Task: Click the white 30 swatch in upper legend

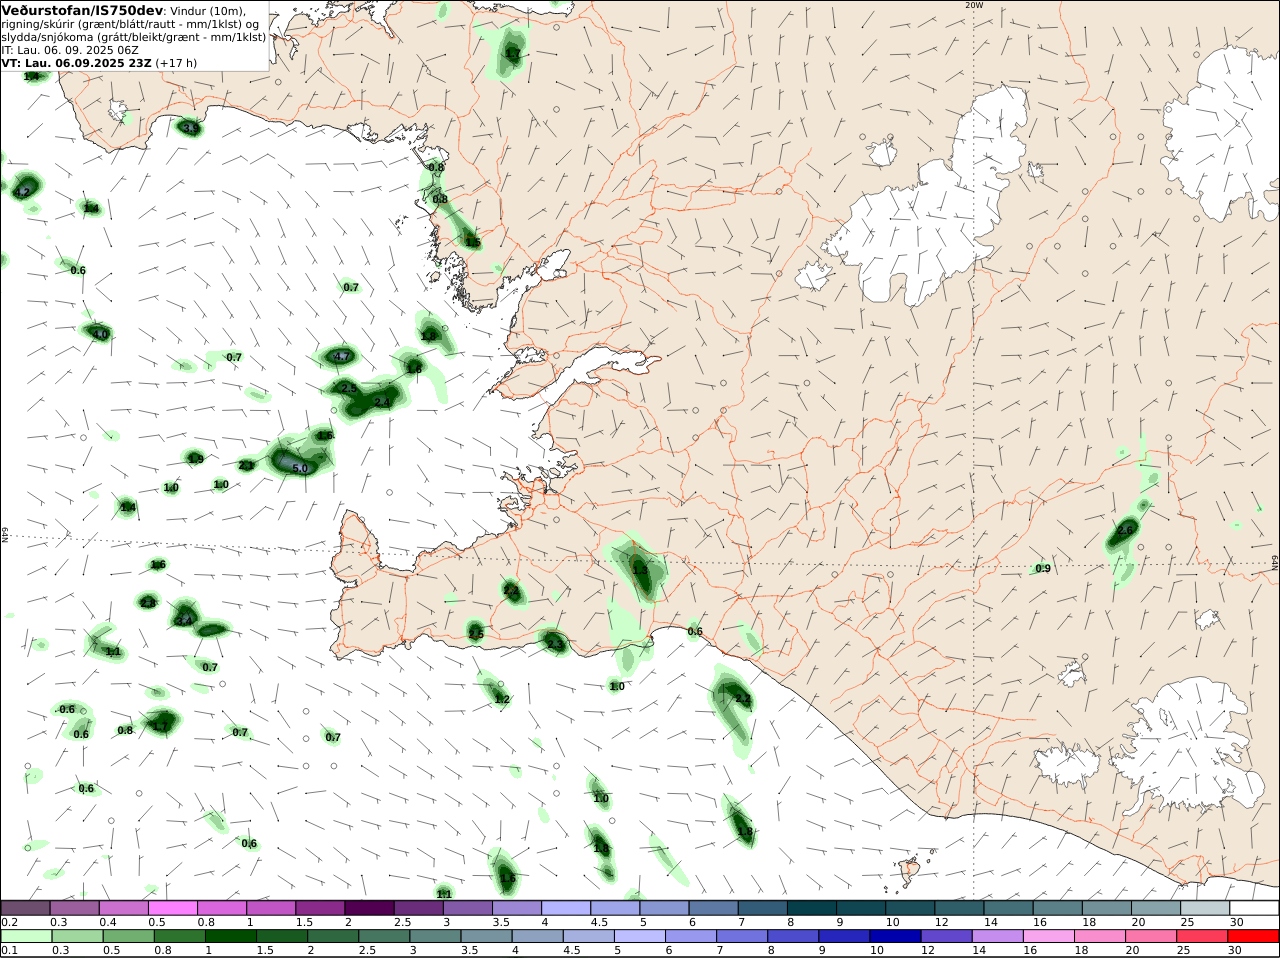Action: point(1253,908)
